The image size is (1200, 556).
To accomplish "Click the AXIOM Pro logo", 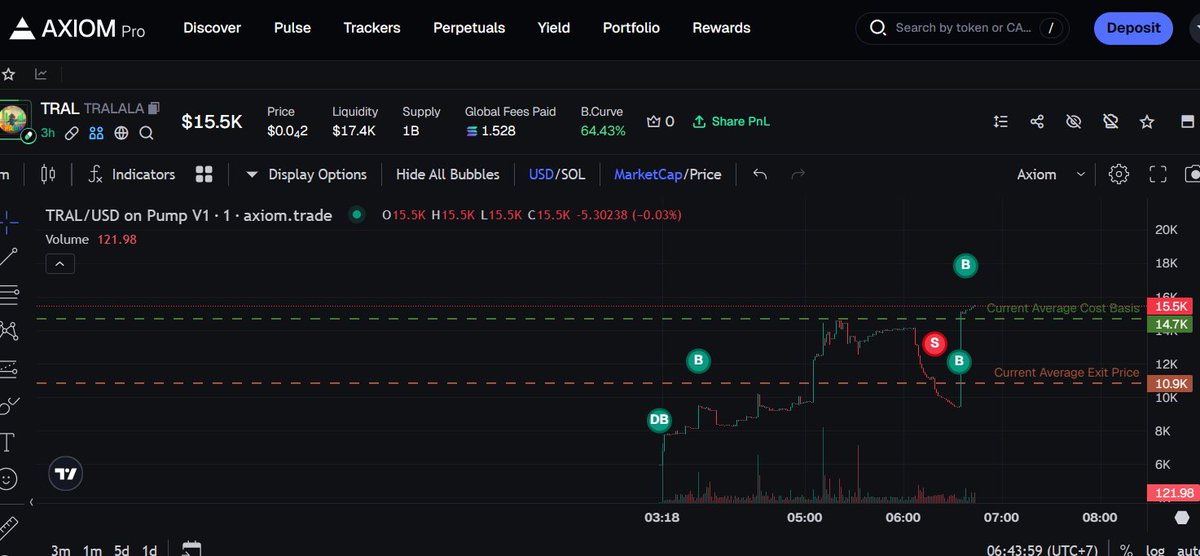I will (77, 29).
